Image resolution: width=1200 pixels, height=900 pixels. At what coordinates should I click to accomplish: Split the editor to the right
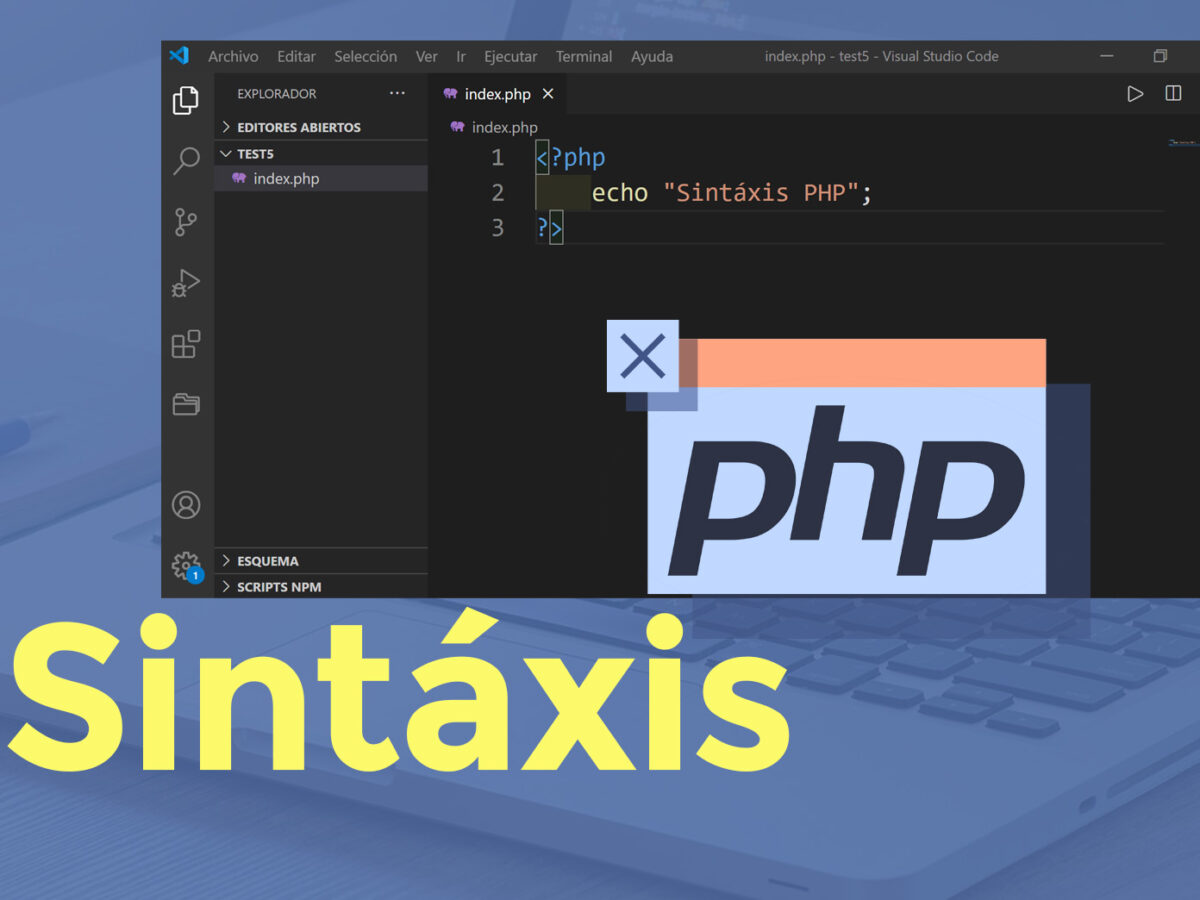(1174, 93)
